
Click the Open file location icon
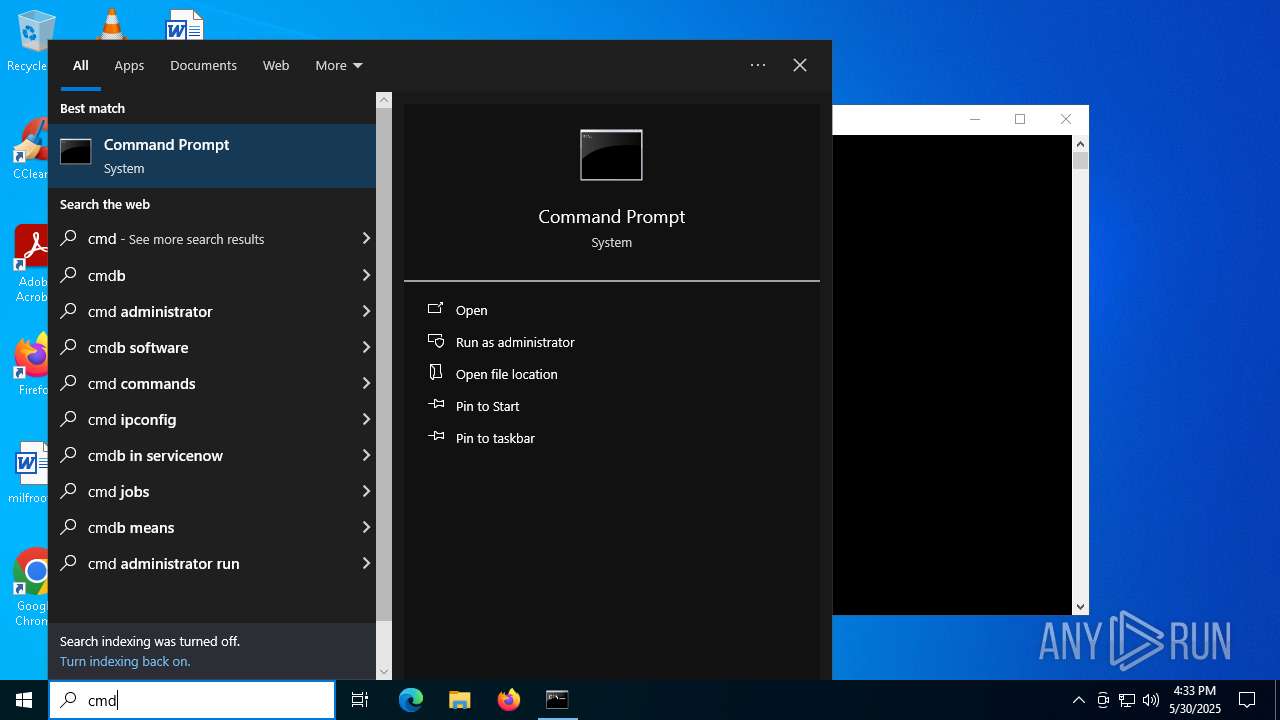(x=435, y=373)
